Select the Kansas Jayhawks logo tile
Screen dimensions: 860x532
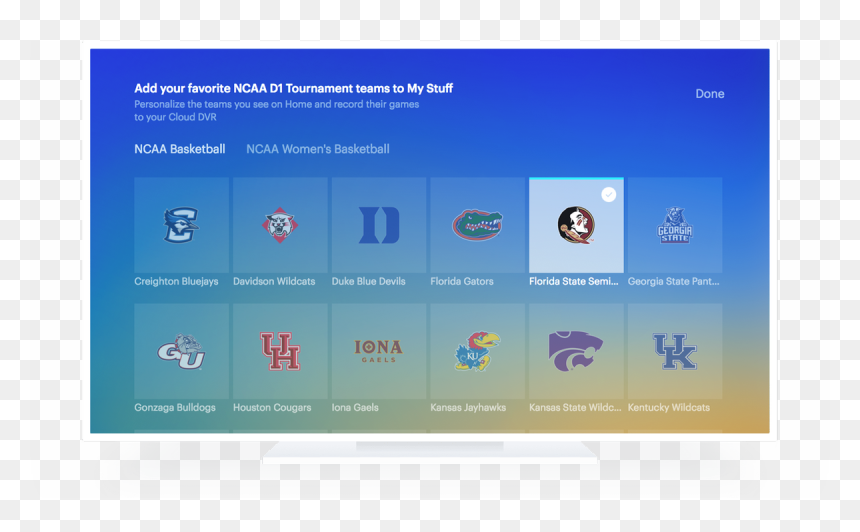pos(478,351)
